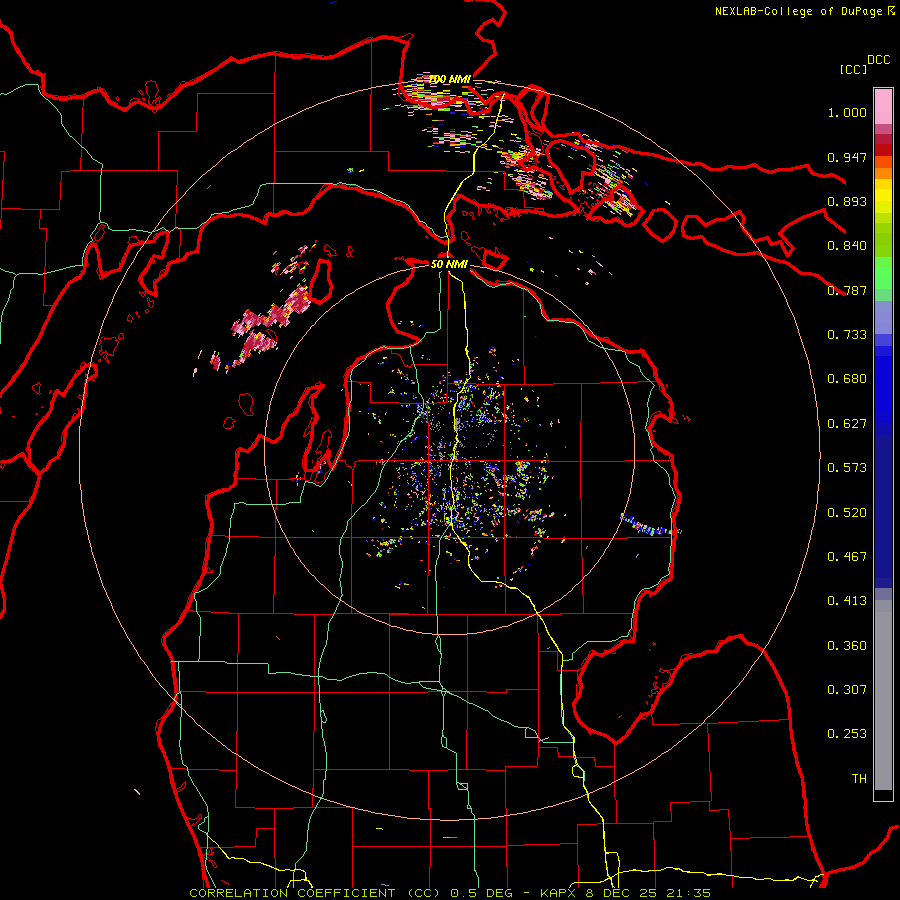This screenshot has height=900, width=900.
Task: Click the 1.000 value on the scale
Action: coord(847,112)
